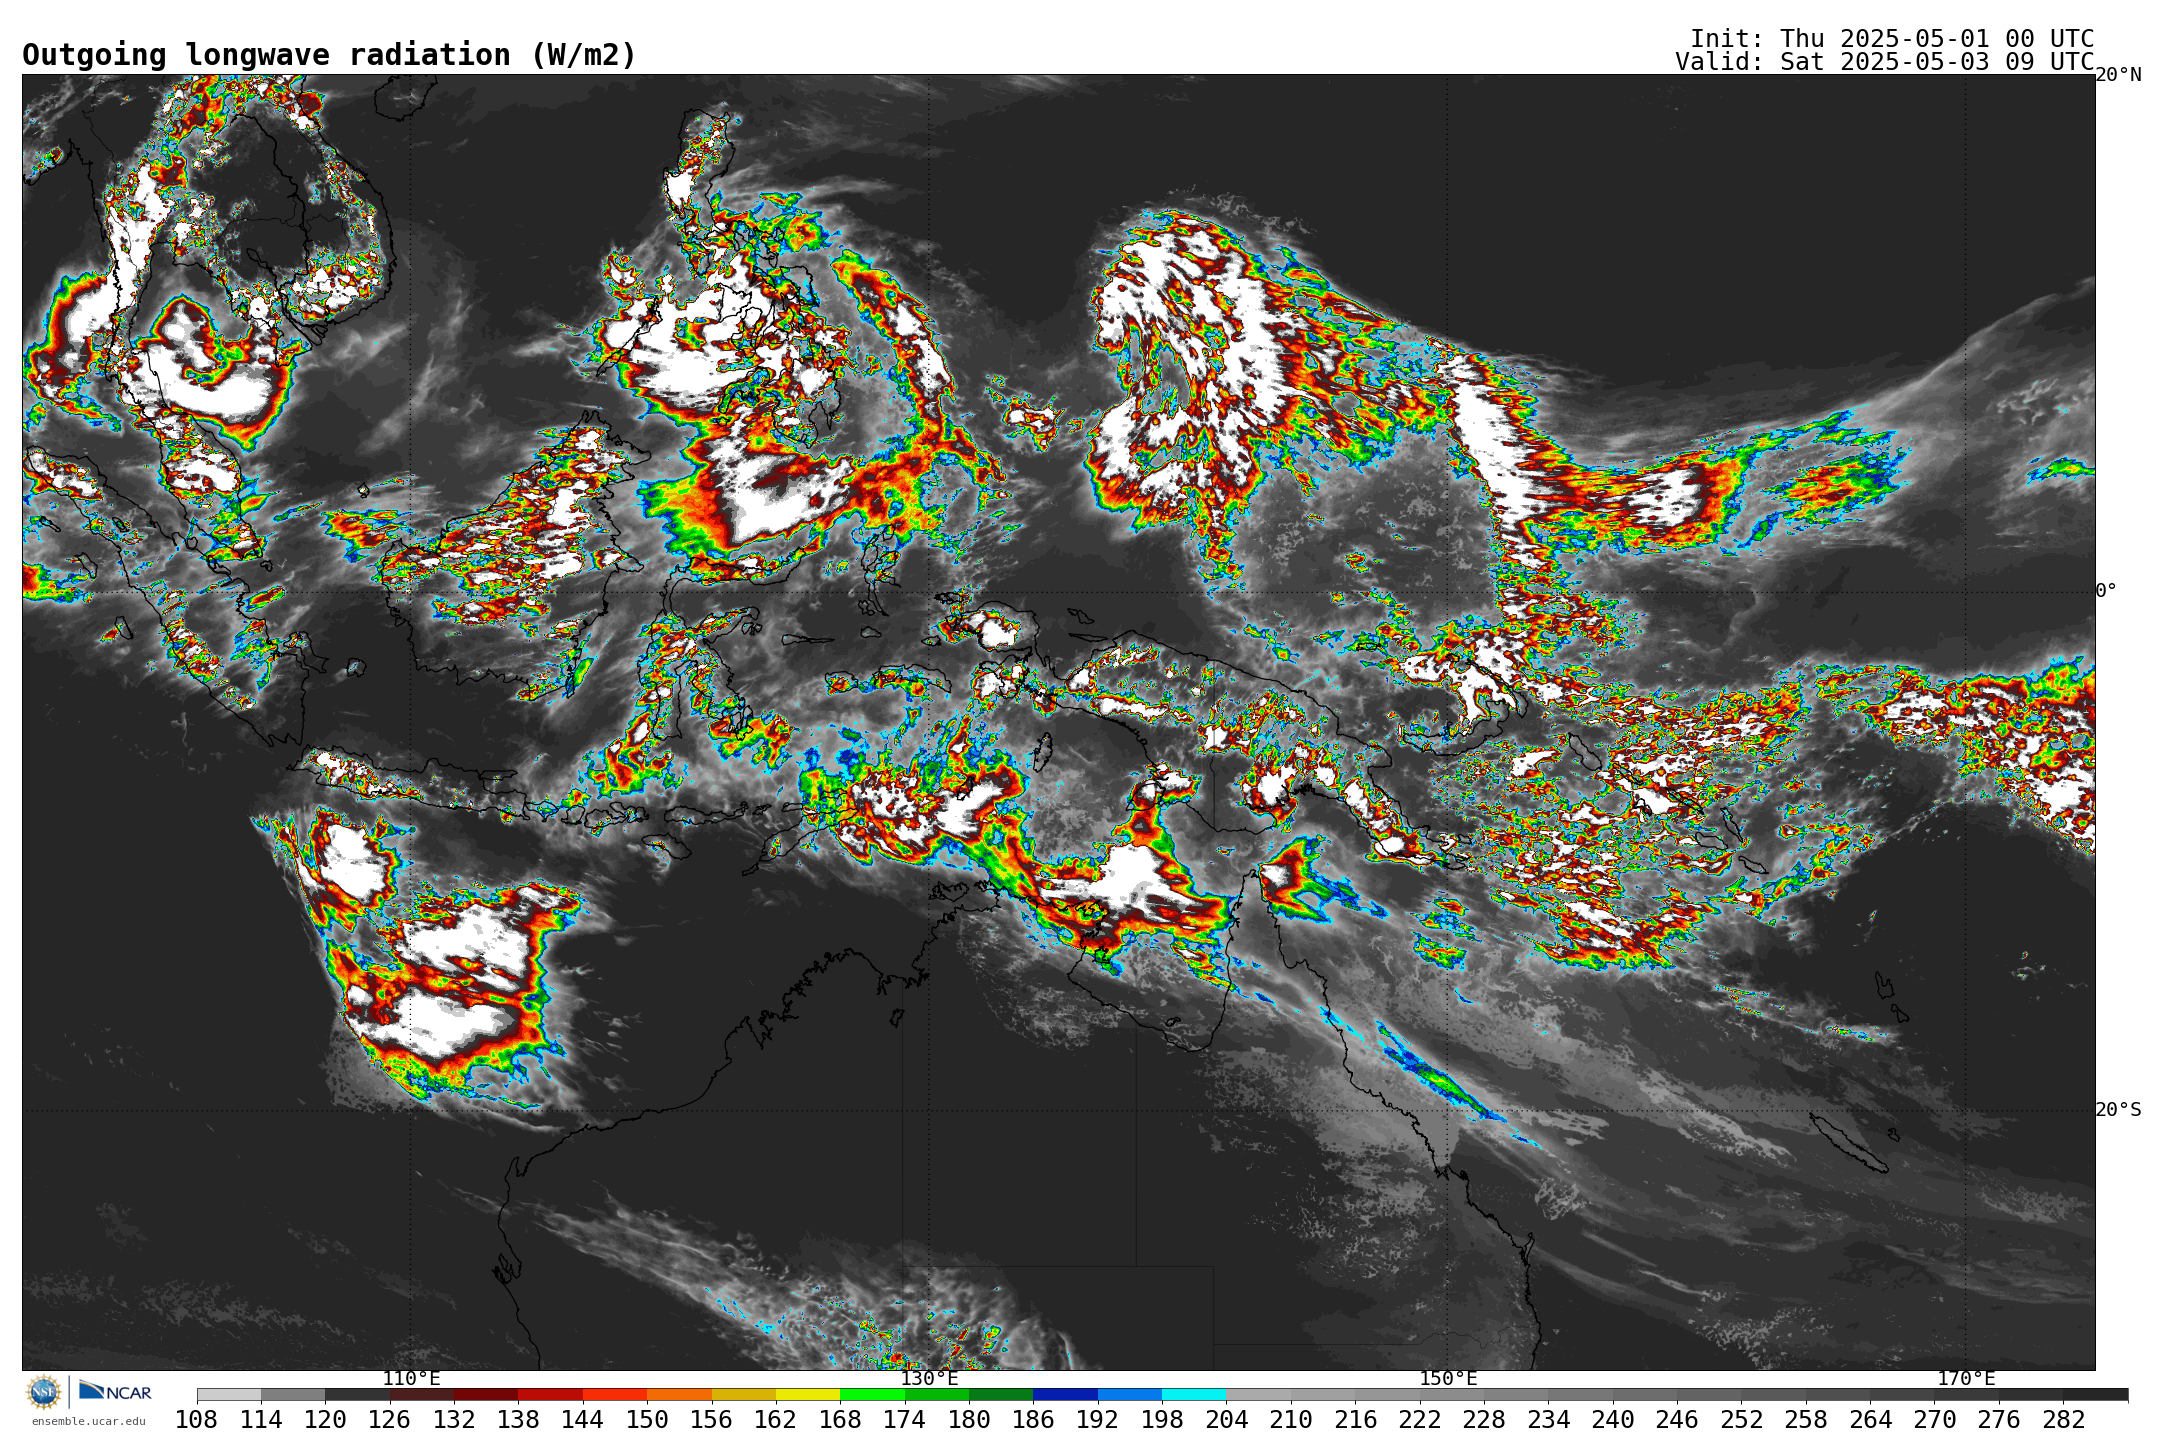Pick the red 138–144 colorbar swatch

click(551, 1395)
